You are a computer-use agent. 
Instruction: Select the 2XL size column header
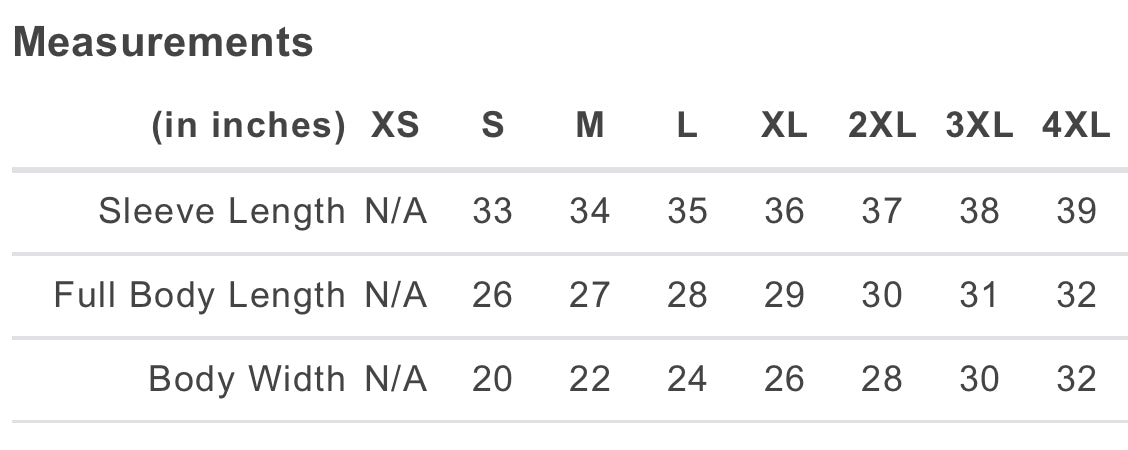point(881,126)
